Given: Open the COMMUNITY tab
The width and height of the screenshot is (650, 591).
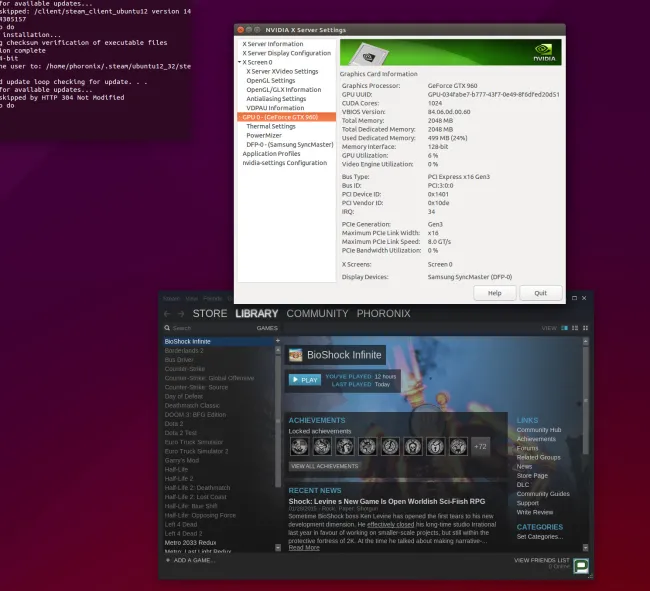Looking at the screenshot, I should tap(318, 313).
